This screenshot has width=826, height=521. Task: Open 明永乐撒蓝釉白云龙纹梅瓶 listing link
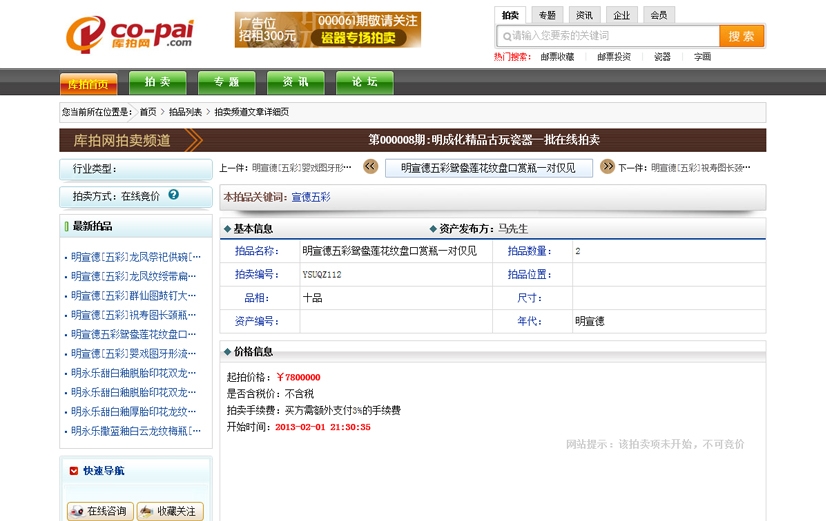136,431
